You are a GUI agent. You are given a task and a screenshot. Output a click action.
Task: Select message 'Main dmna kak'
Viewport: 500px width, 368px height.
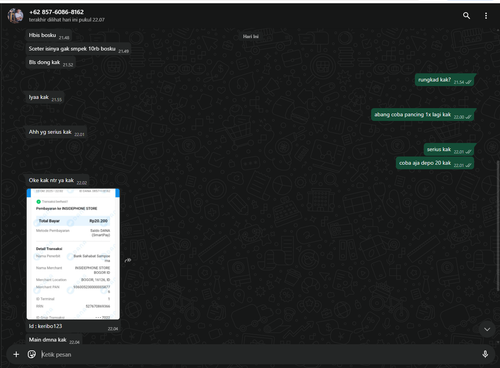pos(54,340)
